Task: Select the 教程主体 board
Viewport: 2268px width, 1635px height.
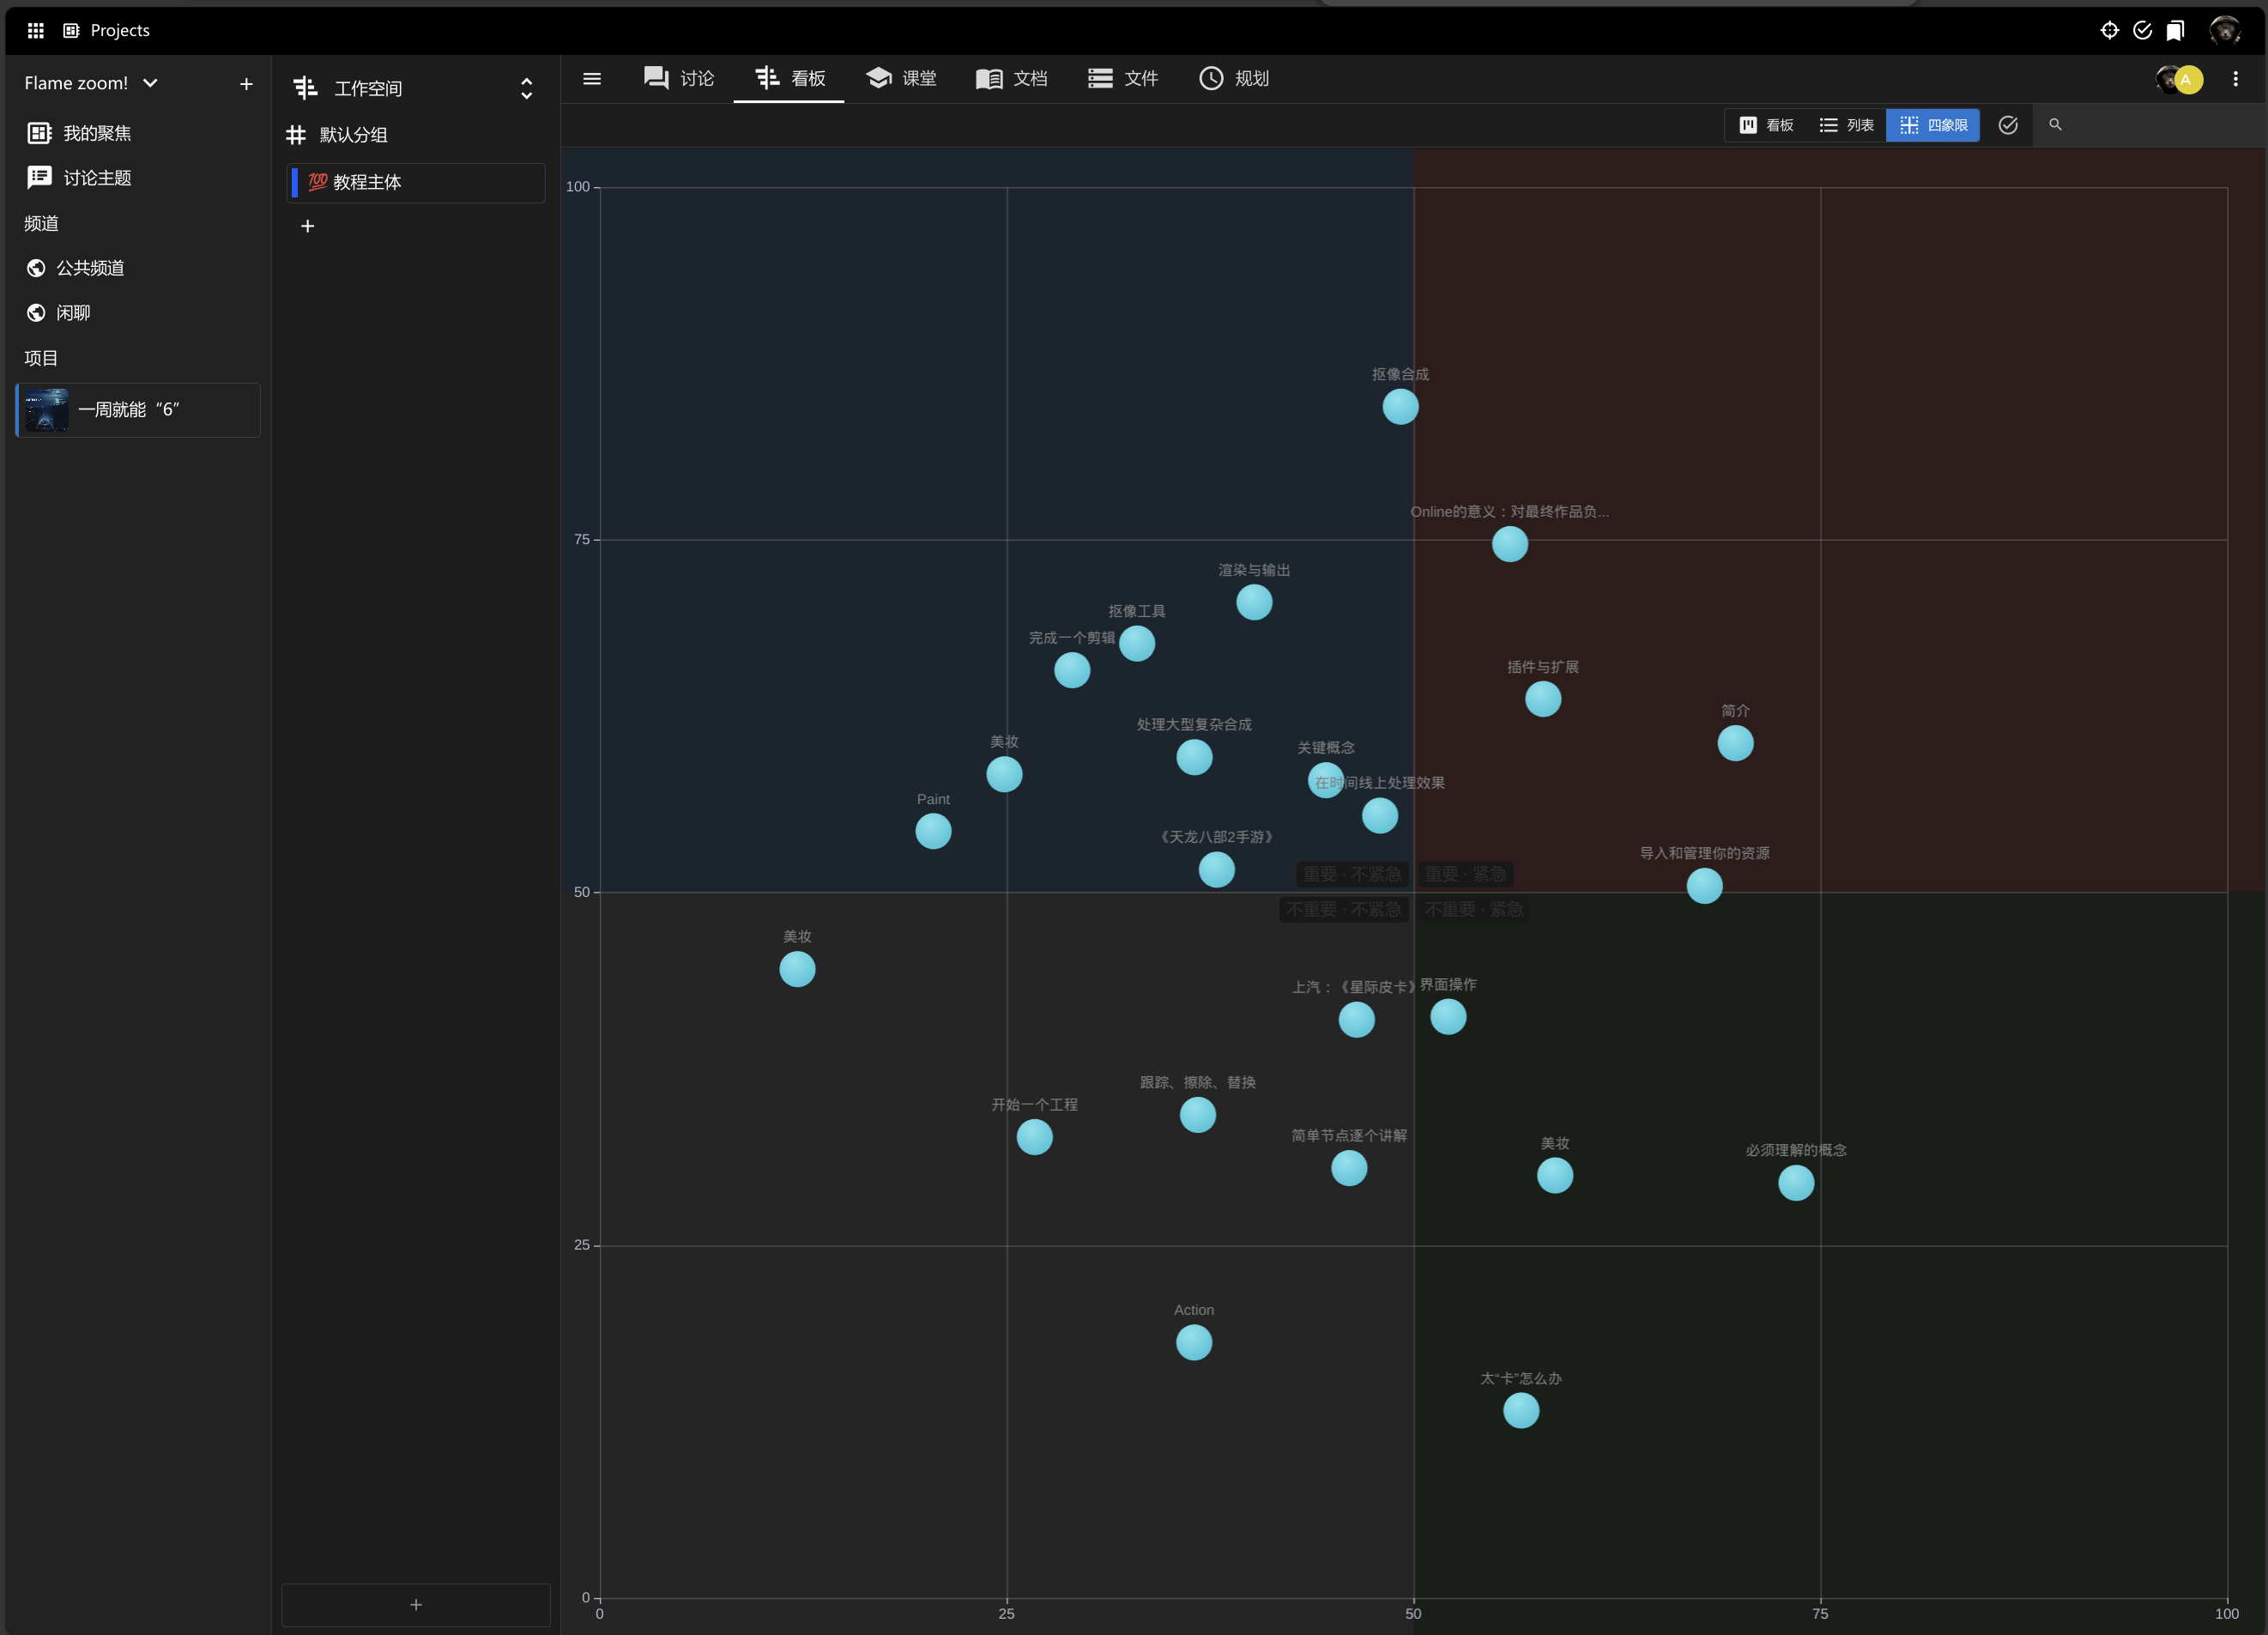Action: pos(417,182)
